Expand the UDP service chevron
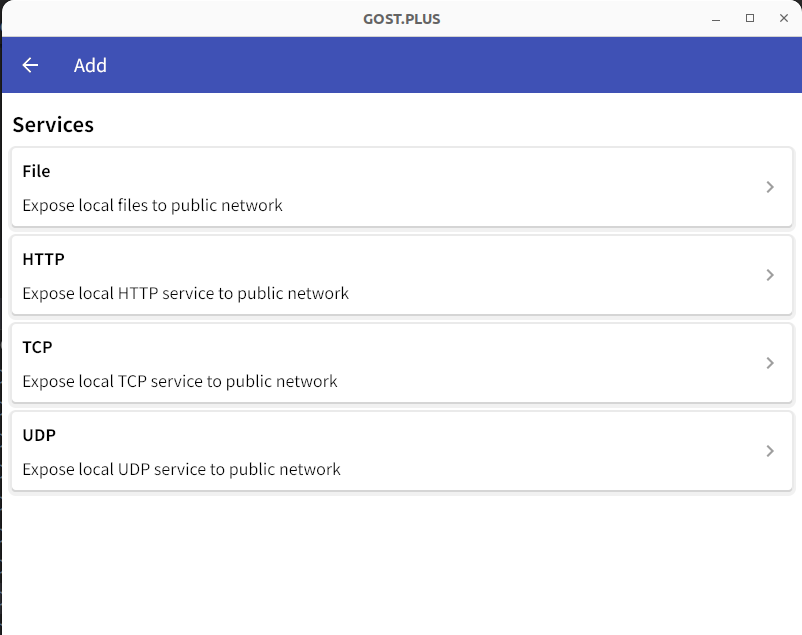This screenshot has height=635, width=802. tap(770, 451)
